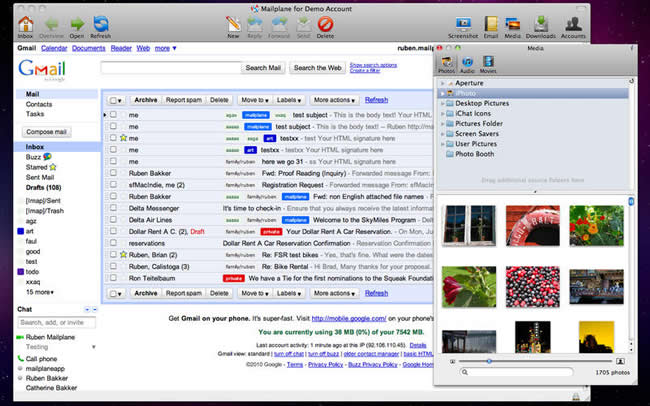The width and height of the screenshot is (650, 406).
Task: Open the More actions dropdown
Action: [334, 100]
